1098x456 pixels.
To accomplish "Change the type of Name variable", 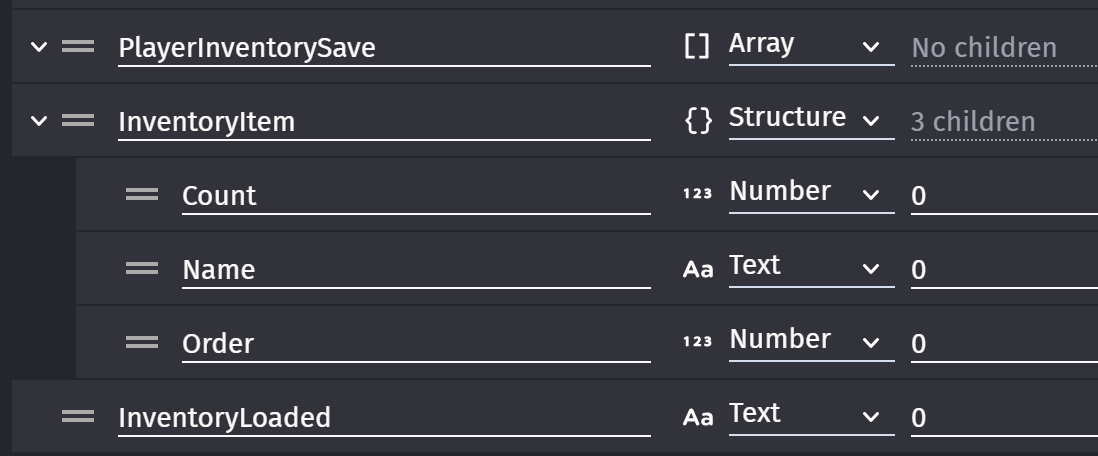I will 811,268.
